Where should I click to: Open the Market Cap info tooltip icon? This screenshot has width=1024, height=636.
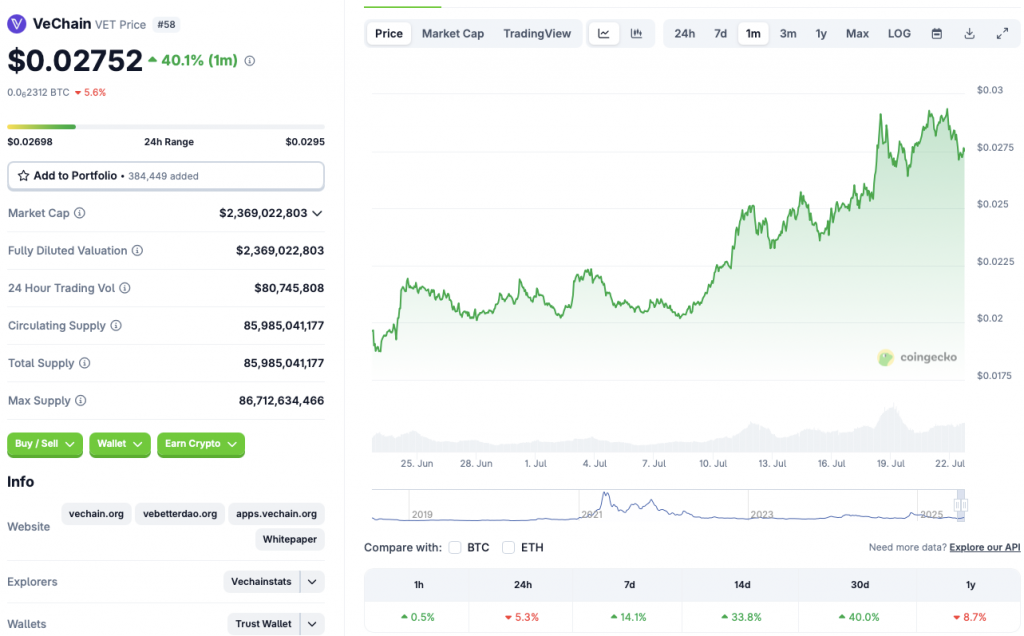(x=77, y=213)
